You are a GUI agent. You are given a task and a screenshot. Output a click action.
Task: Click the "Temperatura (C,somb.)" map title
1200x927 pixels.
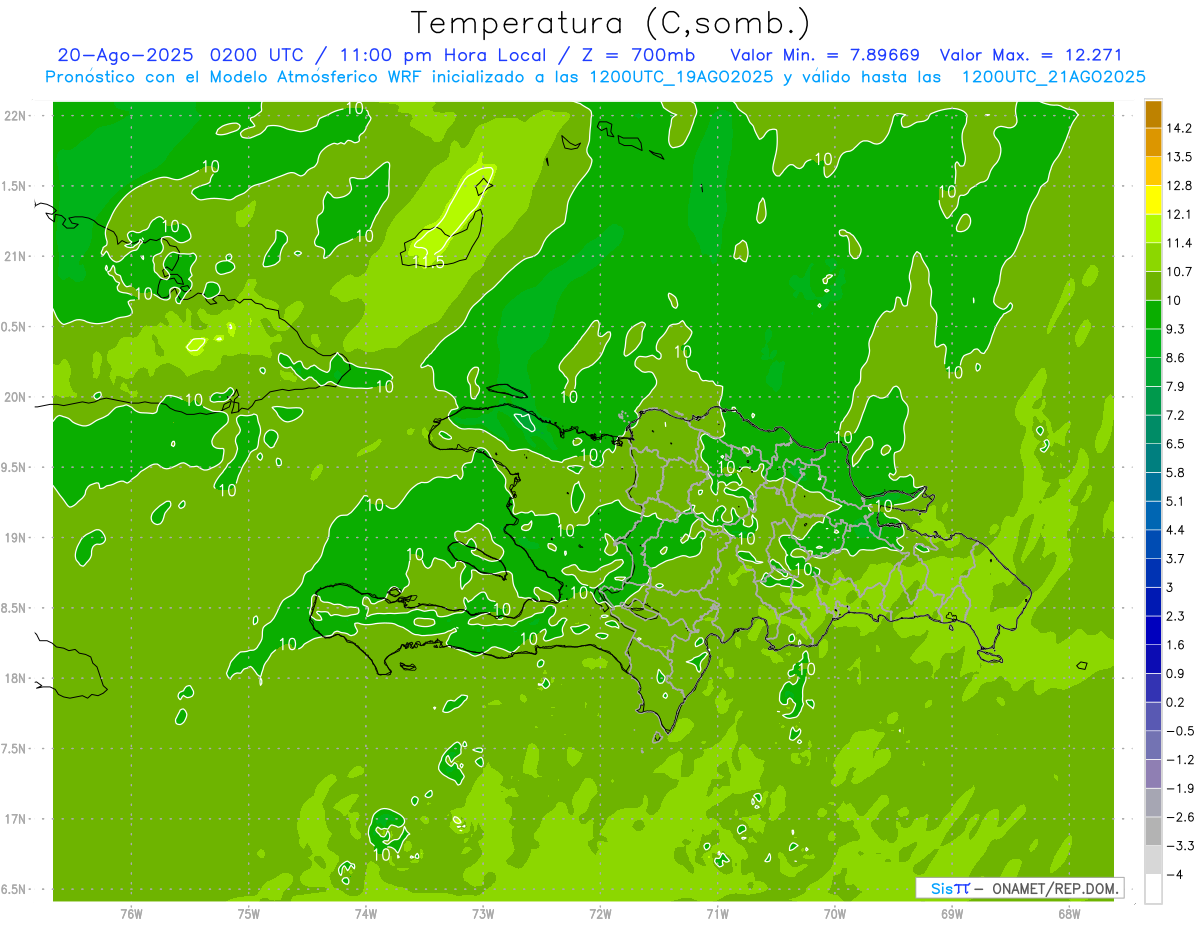point(610,22)
